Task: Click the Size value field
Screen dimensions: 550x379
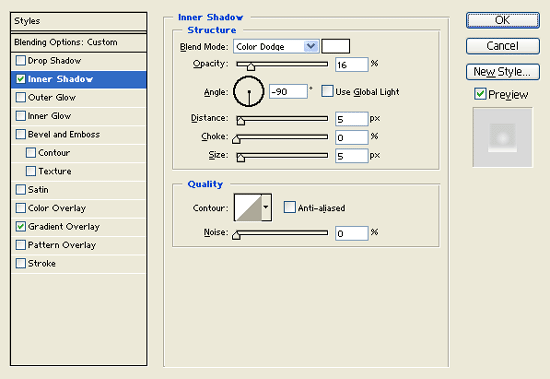Action: (351, 156)
